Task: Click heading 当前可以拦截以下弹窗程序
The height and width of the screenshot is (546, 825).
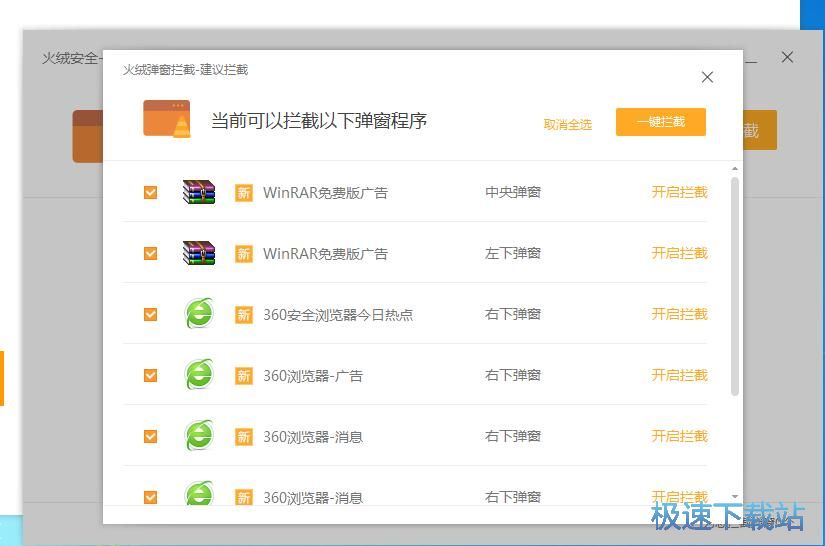Action: coord(319,120)
